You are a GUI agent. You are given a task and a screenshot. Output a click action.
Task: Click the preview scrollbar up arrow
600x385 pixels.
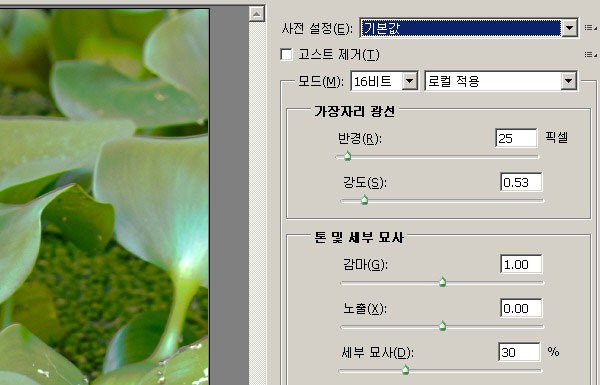[256, 15]
